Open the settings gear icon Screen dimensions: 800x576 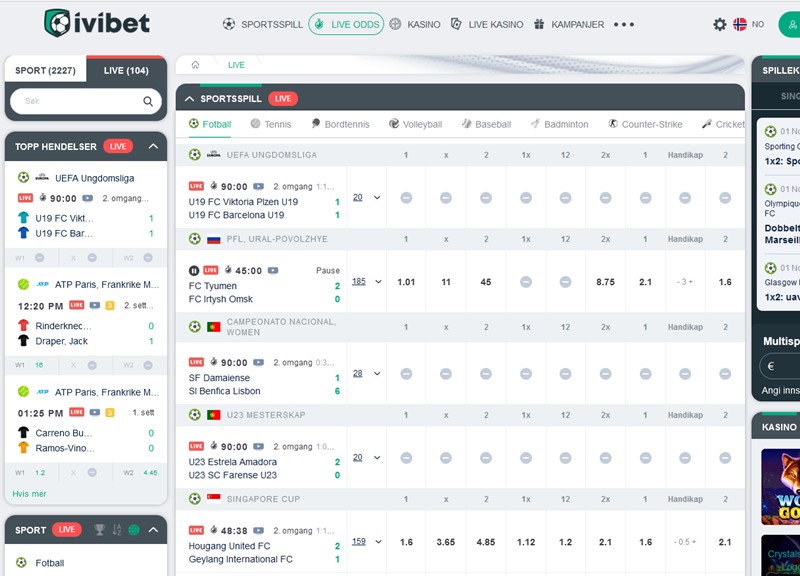pos(719,24)
